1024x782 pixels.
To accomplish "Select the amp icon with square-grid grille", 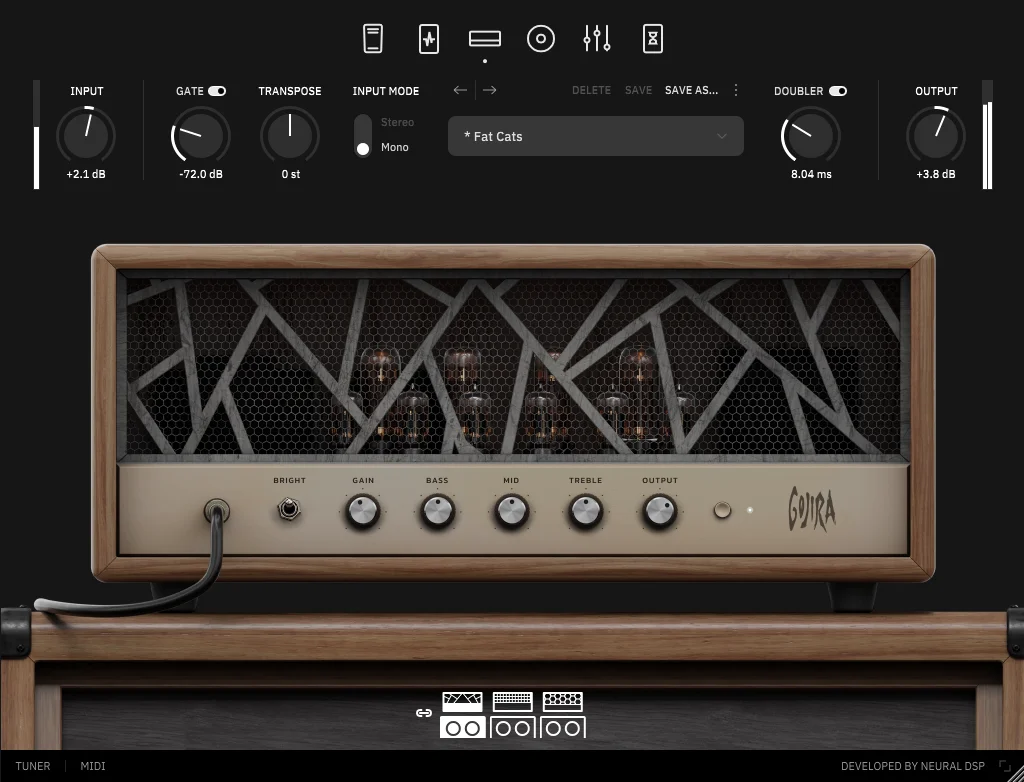I will tap(513, 702).
